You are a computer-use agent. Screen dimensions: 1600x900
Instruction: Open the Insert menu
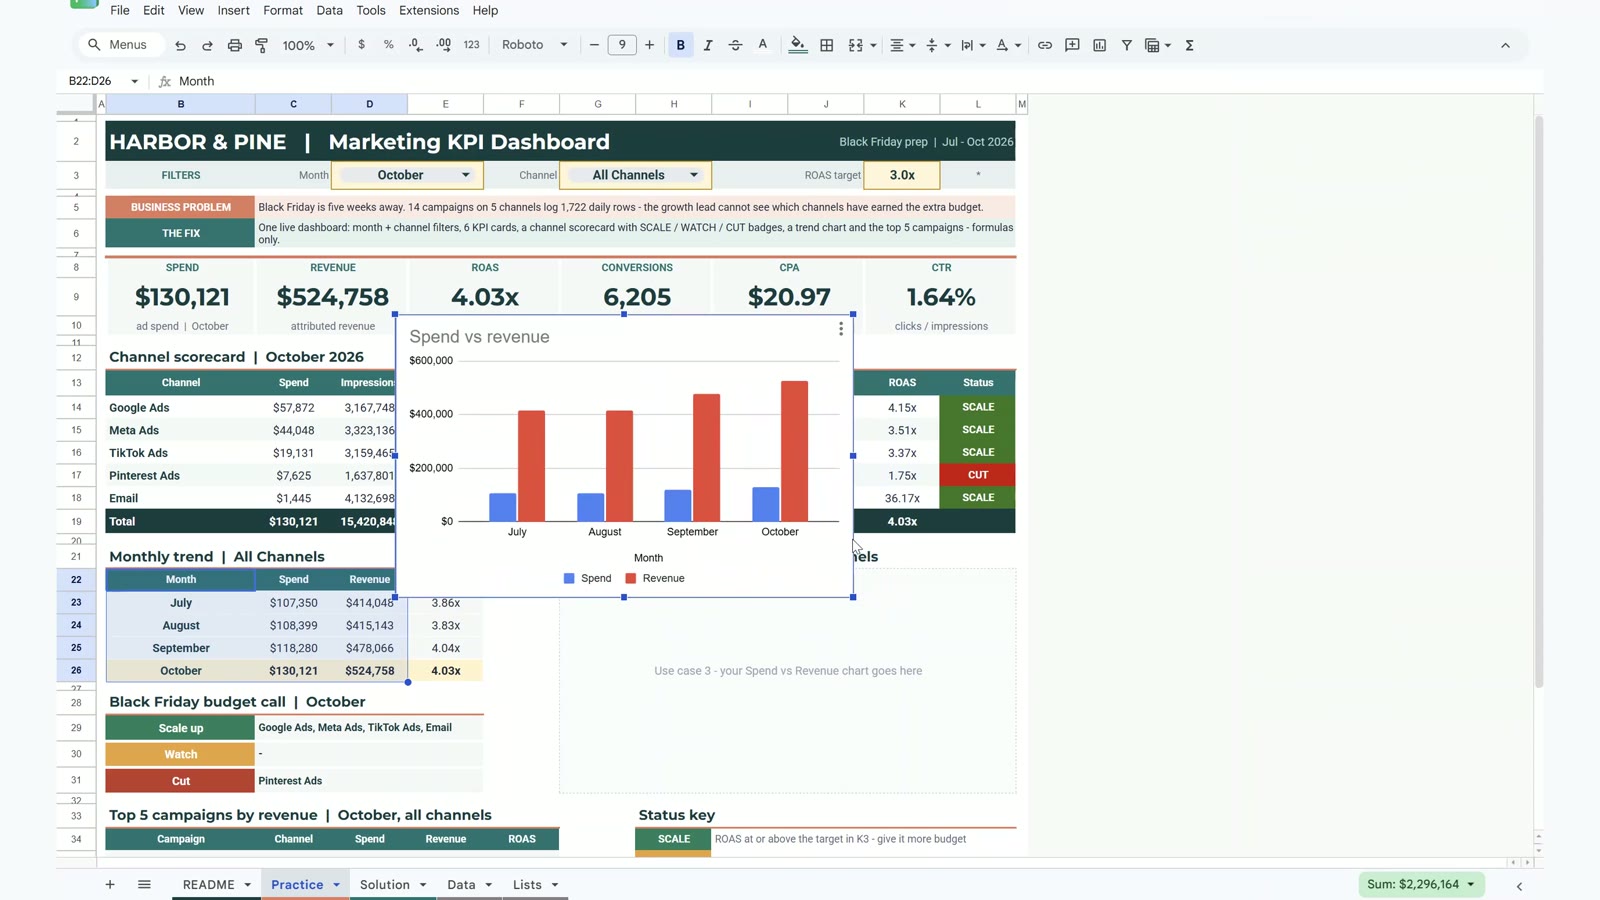click(x=233, y=10)
